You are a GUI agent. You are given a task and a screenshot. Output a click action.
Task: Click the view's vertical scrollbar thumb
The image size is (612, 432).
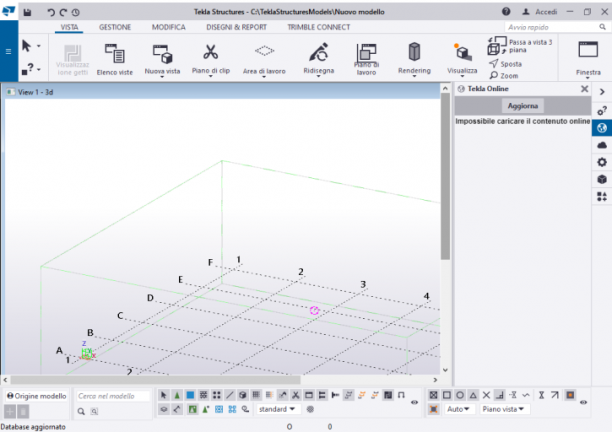click(445, 176)
